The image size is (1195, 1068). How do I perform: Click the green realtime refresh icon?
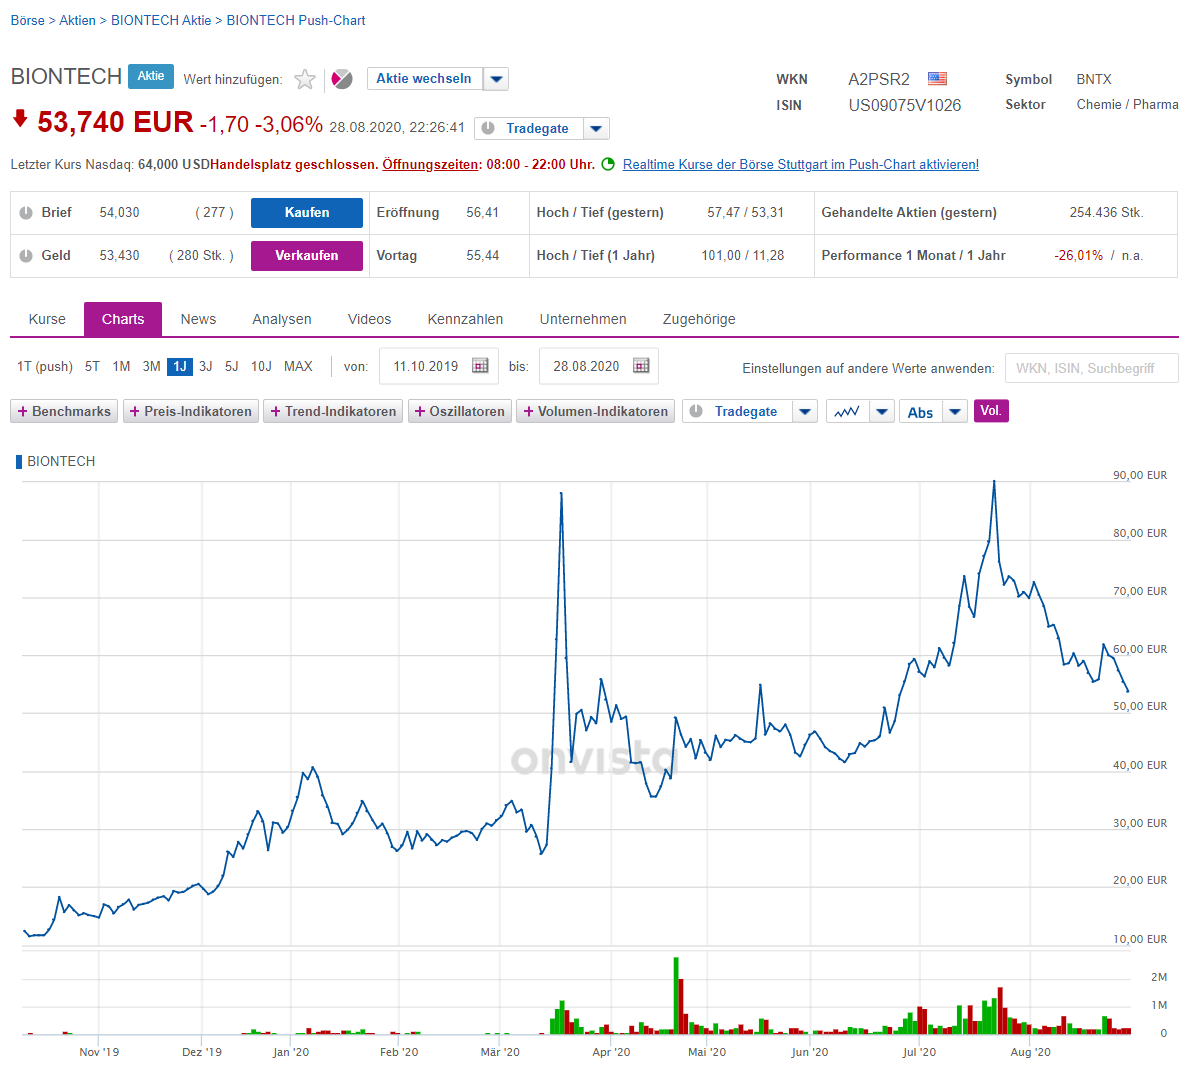[608, 164]
